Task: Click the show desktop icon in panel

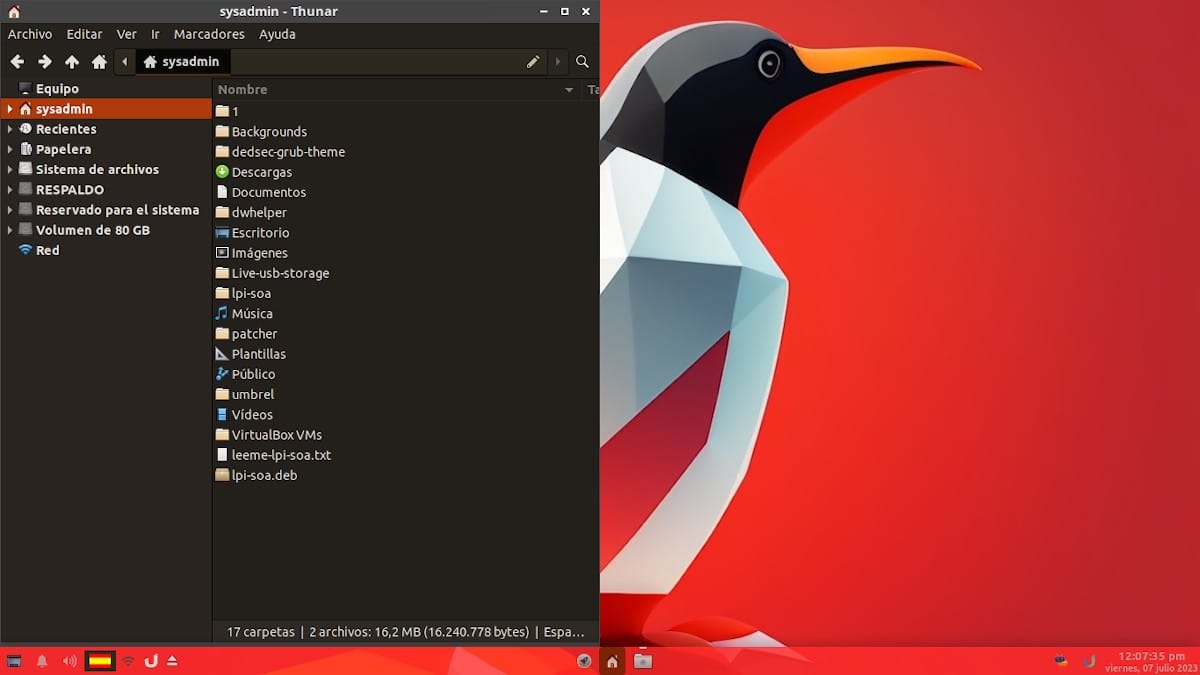Action: coord(14,661)
